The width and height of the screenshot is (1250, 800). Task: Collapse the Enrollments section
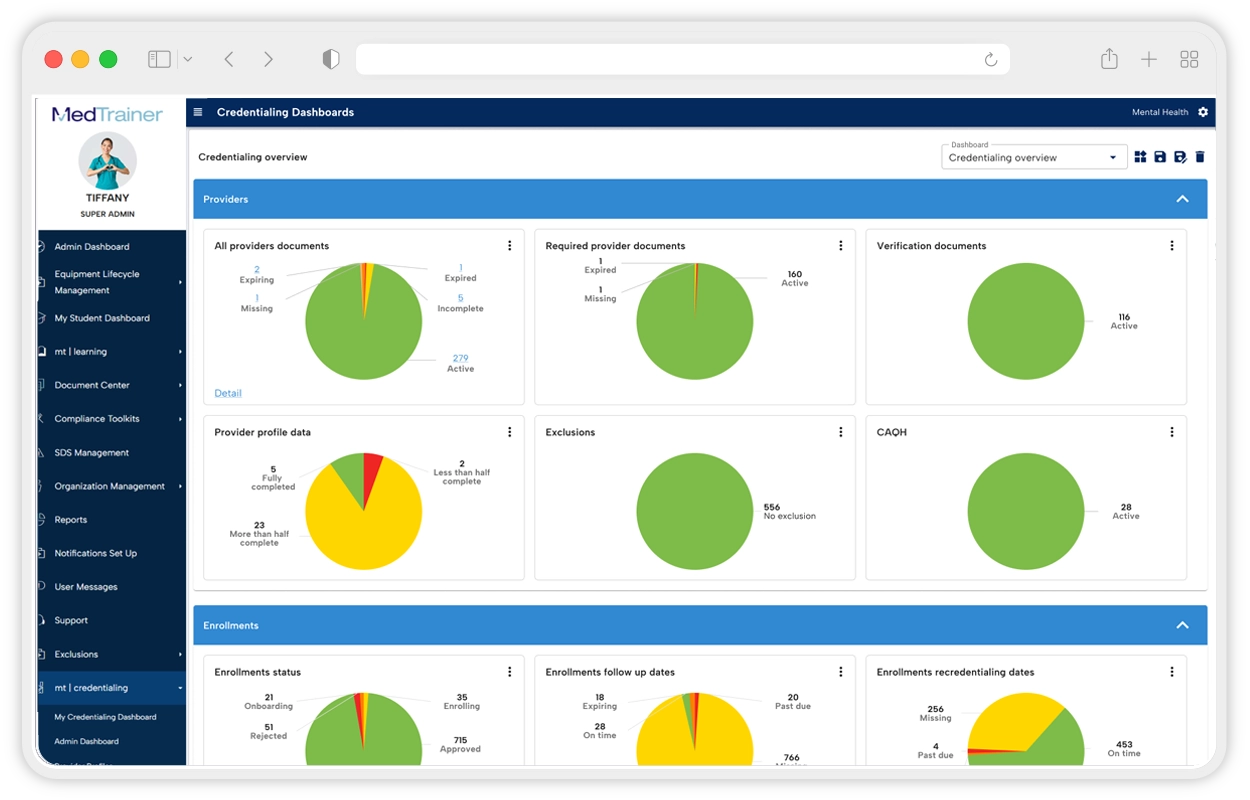[1182, 625]
